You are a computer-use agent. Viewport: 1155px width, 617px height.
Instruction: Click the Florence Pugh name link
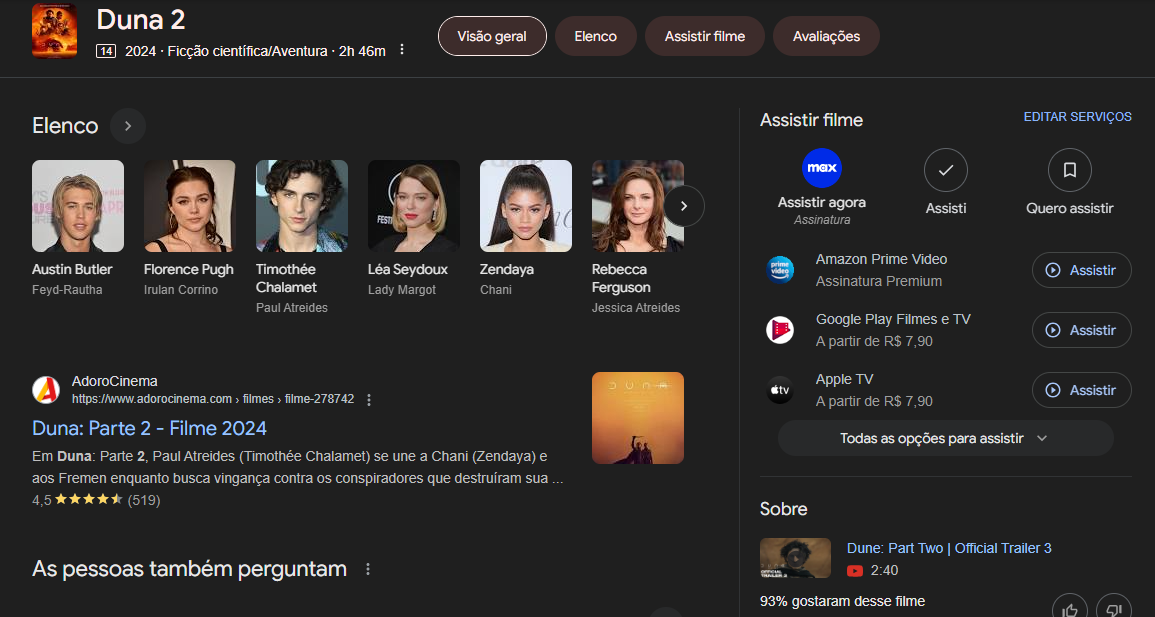pyautogui.click(x=189, y=269)
